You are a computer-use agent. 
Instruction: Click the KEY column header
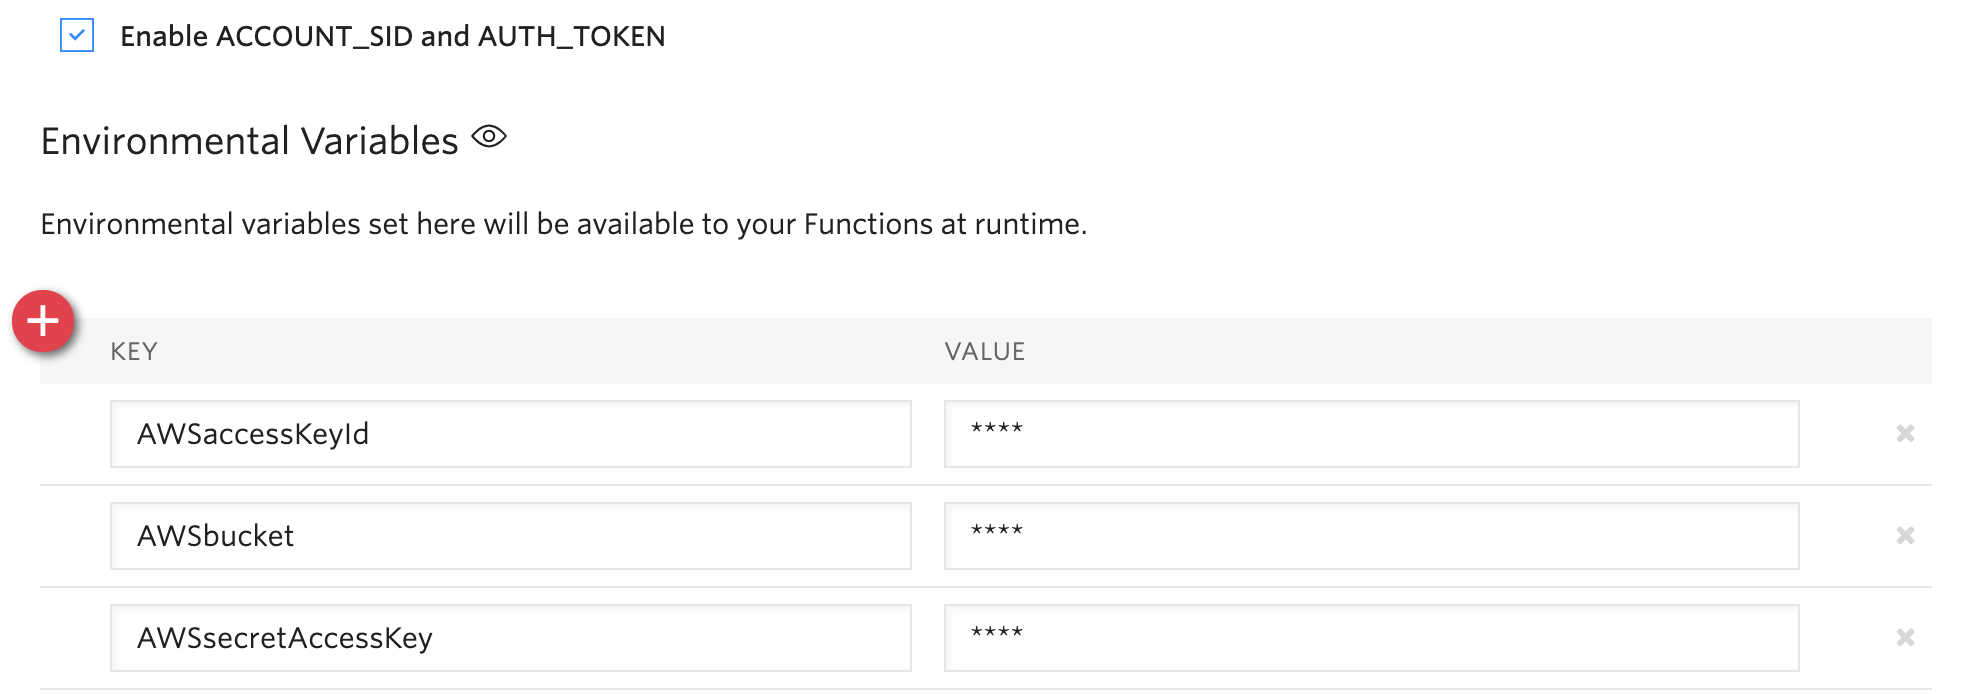coord(134,352)
